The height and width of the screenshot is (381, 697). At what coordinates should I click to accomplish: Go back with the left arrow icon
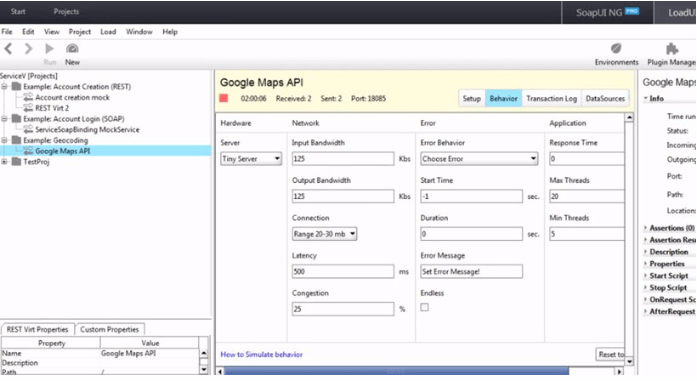pyautogui.click(x=8, y=48)
